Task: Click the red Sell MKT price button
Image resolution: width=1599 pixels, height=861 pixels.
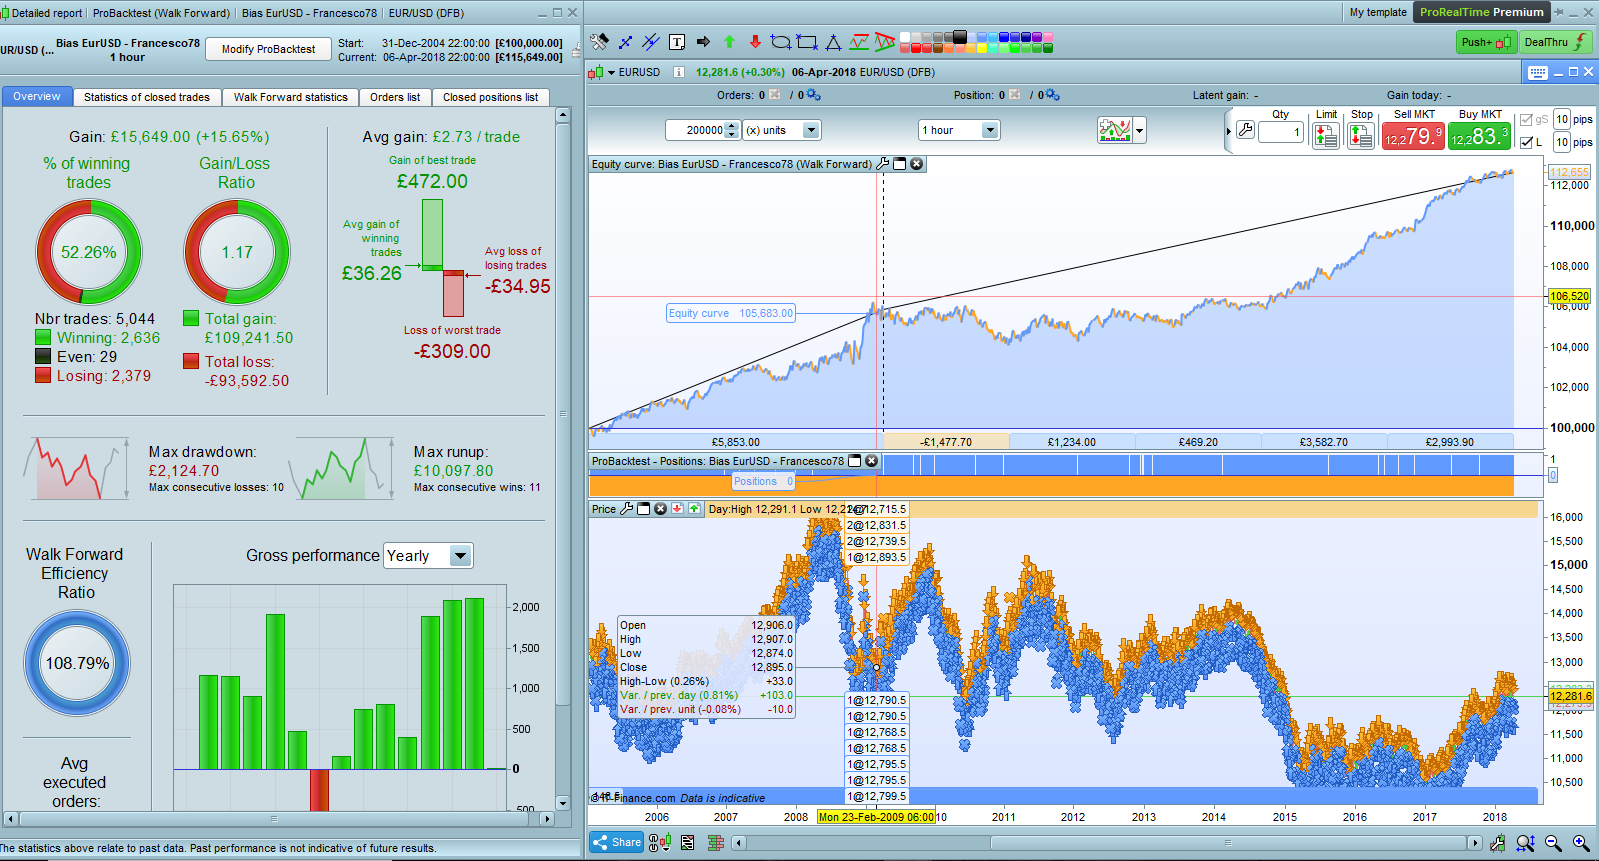Action: pos(1413,136)
